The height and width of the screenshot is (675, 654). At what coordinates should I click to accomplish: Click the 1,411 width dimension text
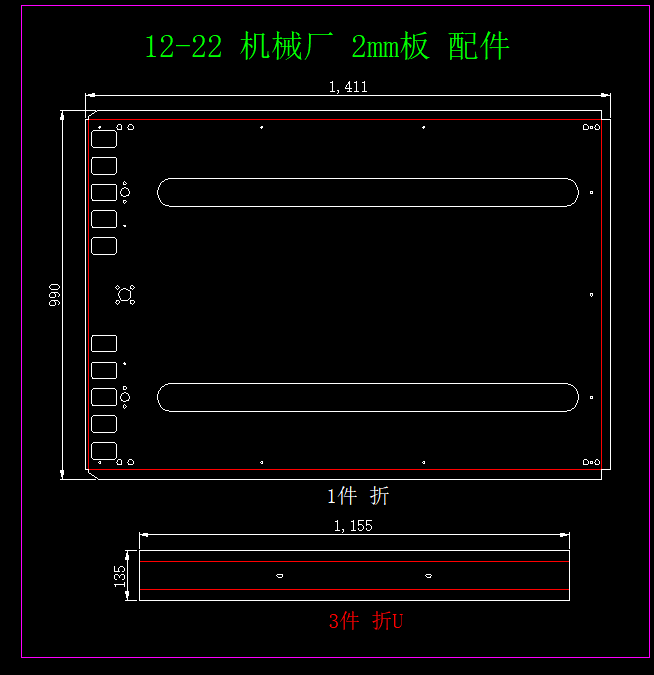tap(348, 87)
